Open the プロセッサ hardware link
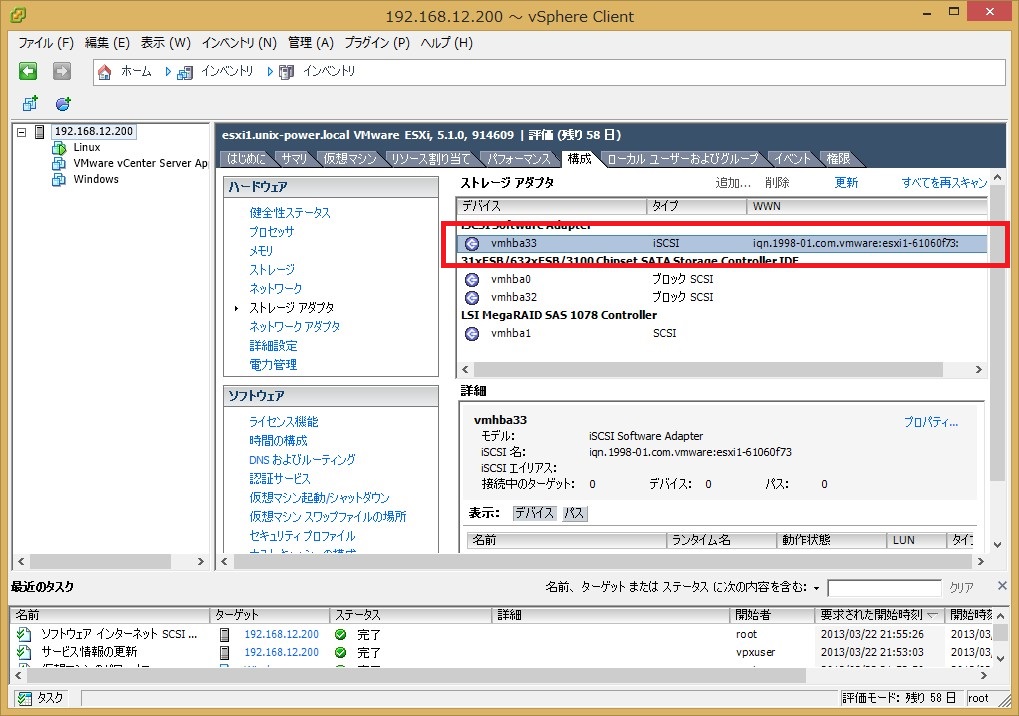1019x716 pixels. point(272,232)
